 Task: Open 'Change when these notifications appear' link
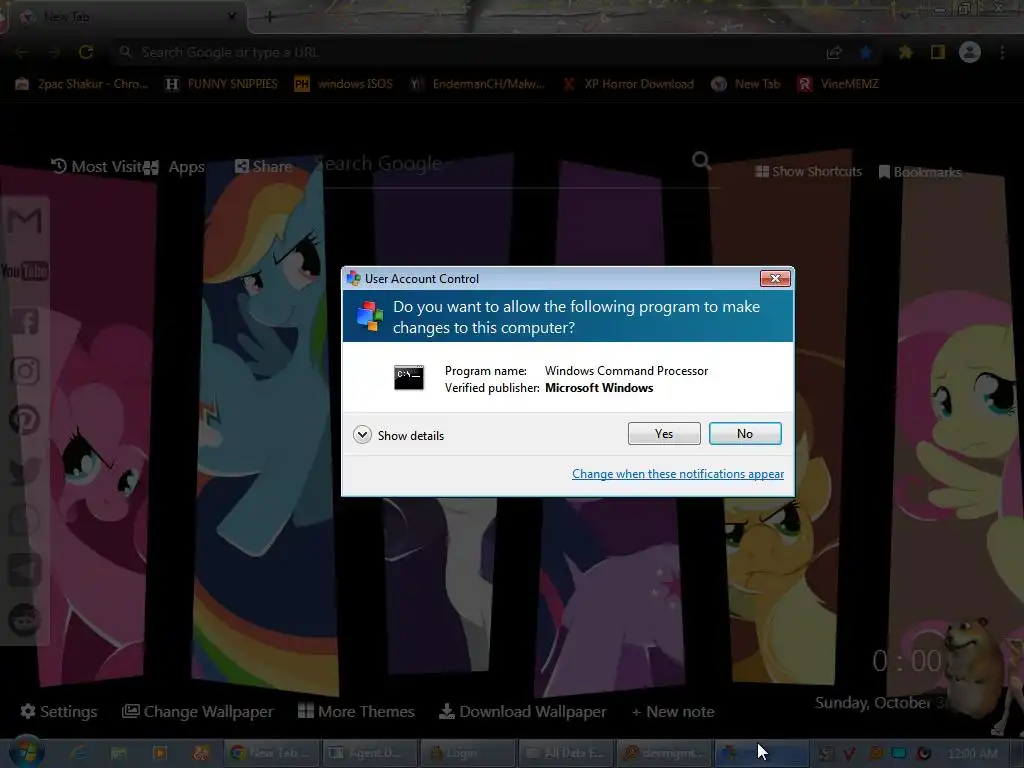click(x=678, y=474)
